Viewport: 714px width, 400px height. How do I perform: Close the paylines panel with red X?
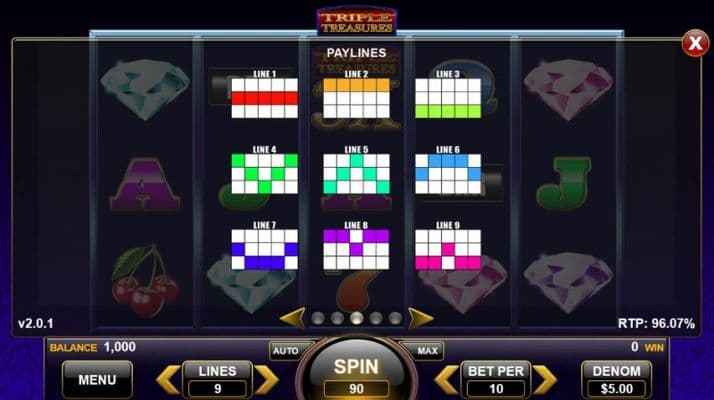[695, 43]
